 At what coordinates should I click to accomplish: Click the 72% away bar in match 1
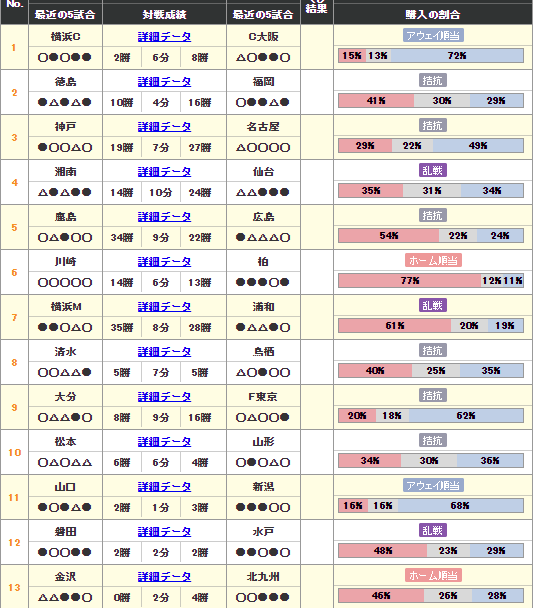(x=457, y=55)
